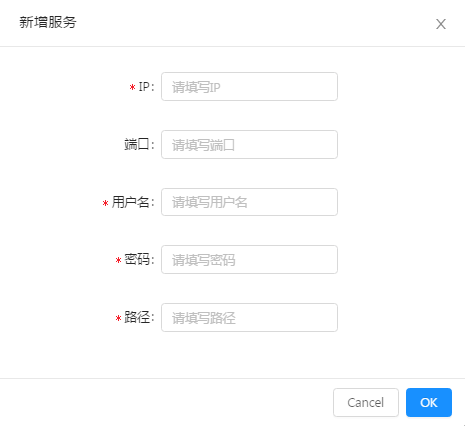This screenshot has height=426, width=465.
Task: Click the red required asterisk beside 密码
Action: (x=118, y=260)
